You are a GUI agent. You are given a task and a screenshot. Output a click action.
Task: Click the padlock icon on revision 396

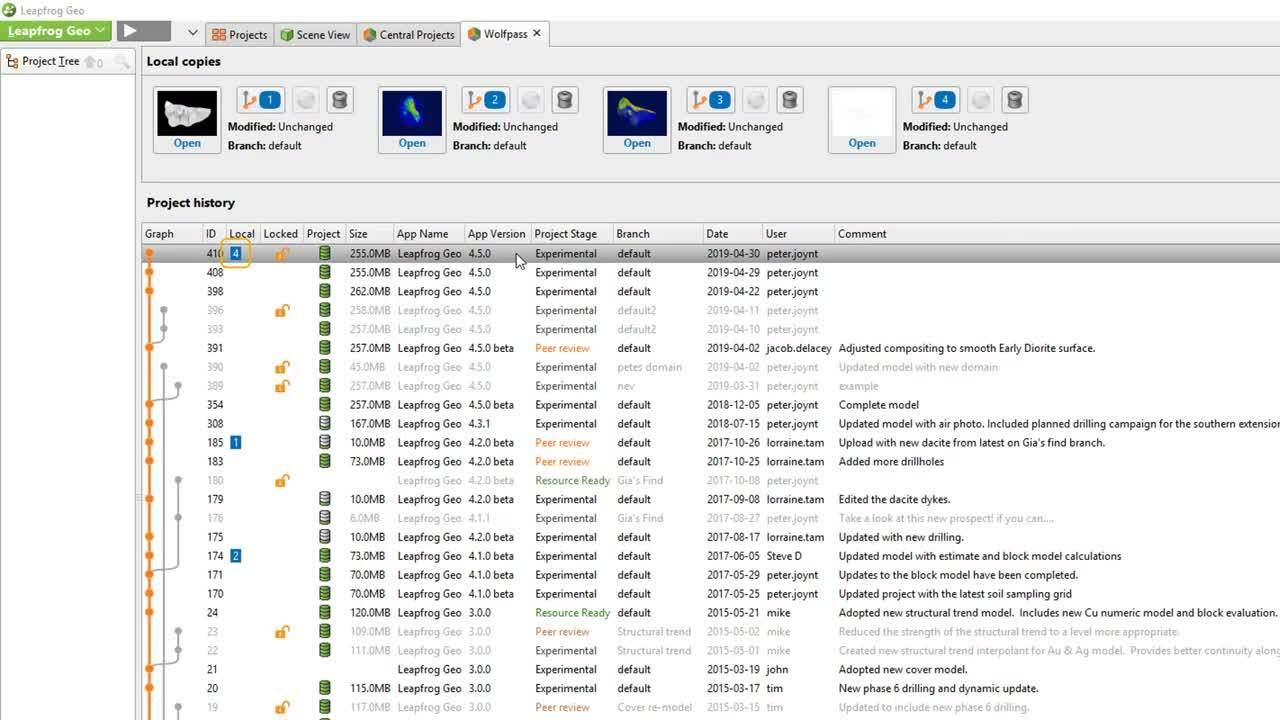click(x=282, y=311)
